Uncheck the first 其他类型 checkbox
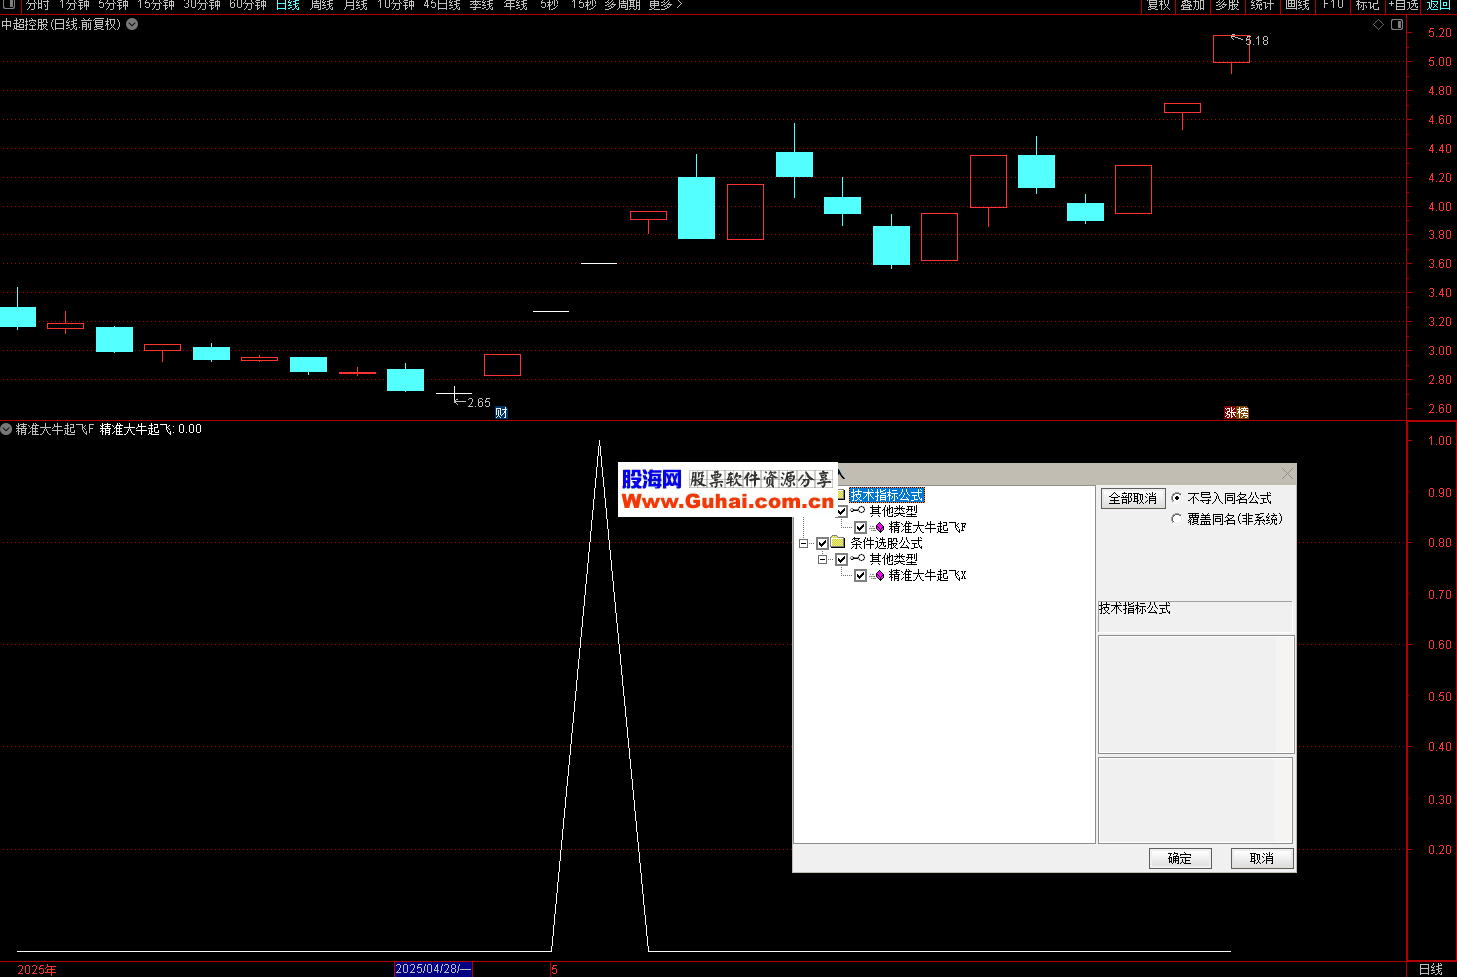This screenshot has width=1457, height=977. click(842, 511)
